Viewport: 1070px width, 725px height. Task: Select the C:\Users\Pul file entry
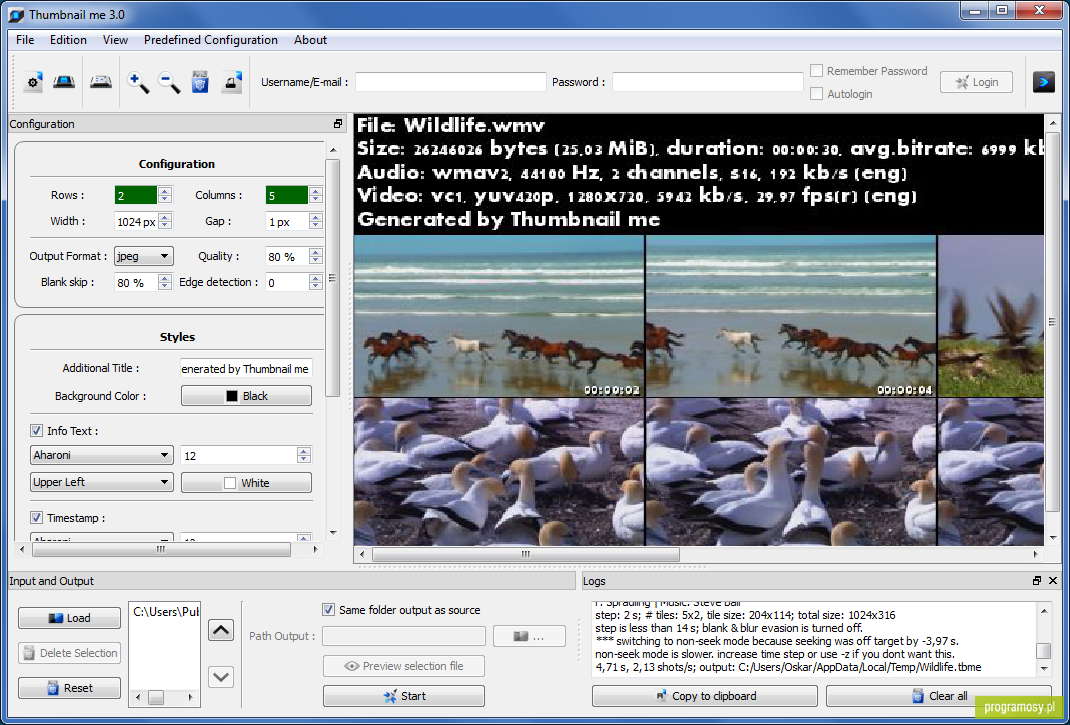tap(166, 612)
